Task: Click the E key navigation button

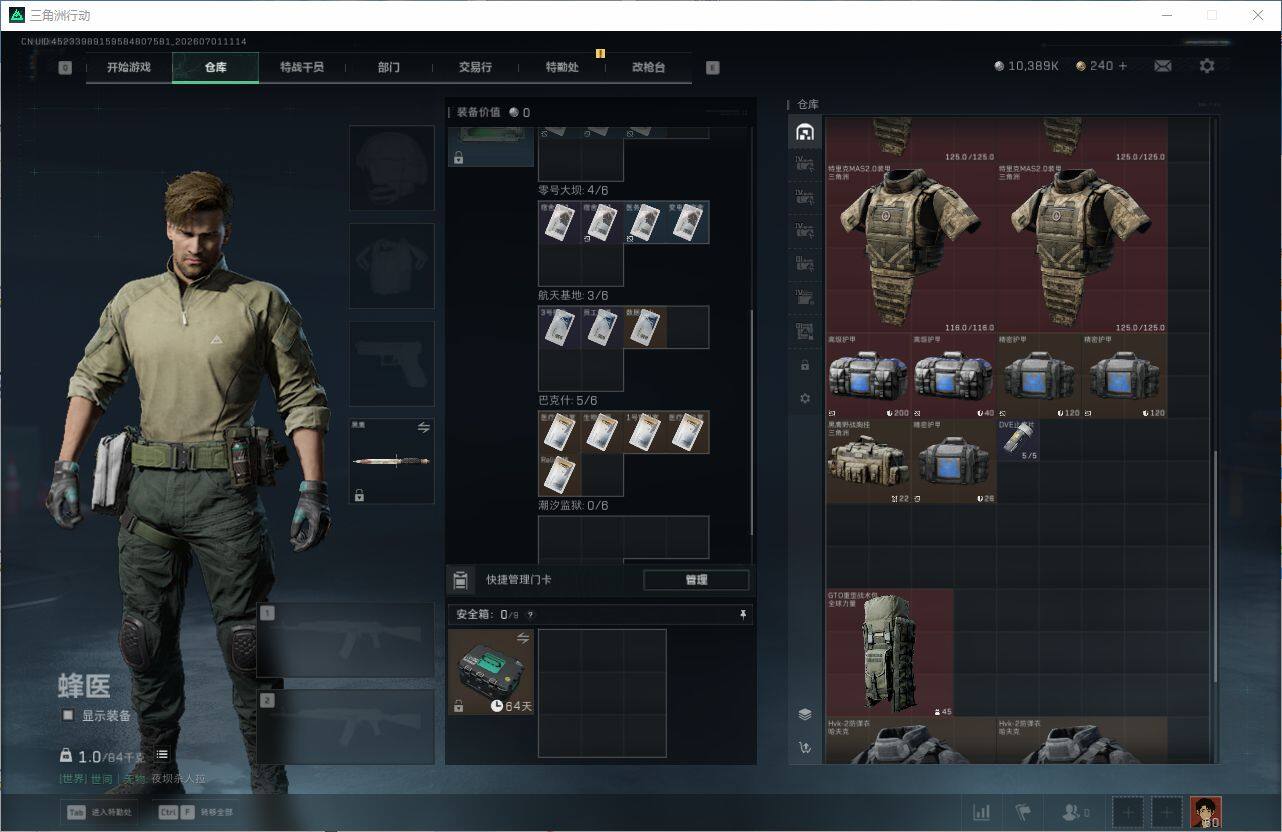Action: [x=712, y=68]
